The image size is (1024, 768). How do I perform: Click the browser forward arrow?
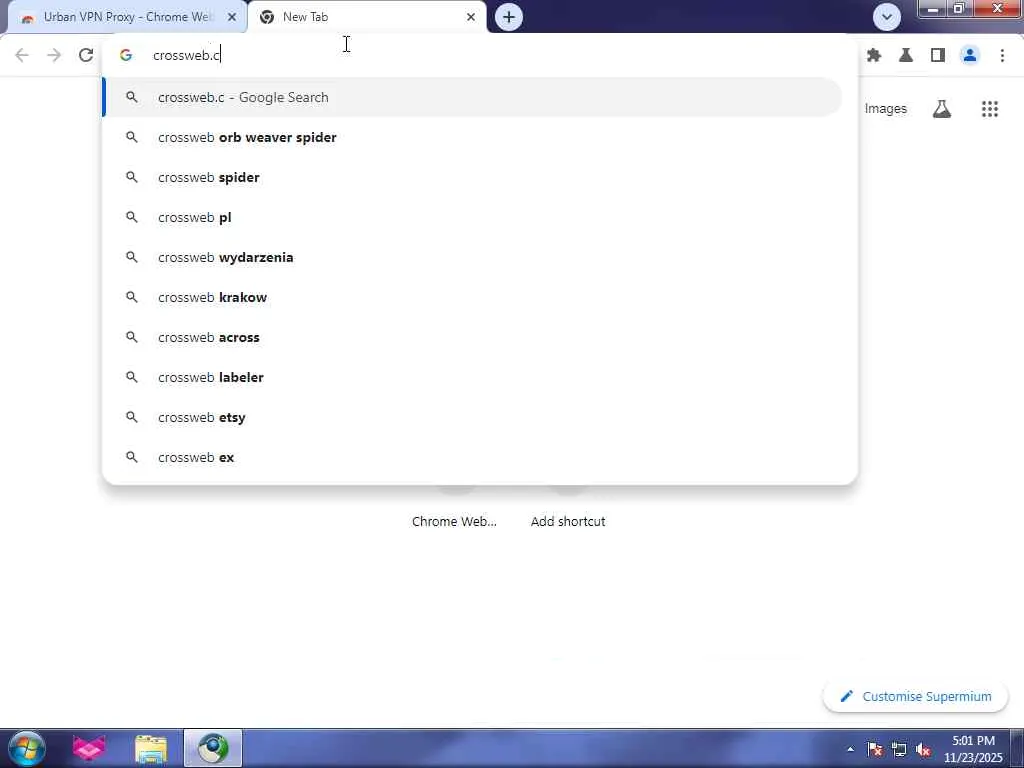click(x=54, y=56)
